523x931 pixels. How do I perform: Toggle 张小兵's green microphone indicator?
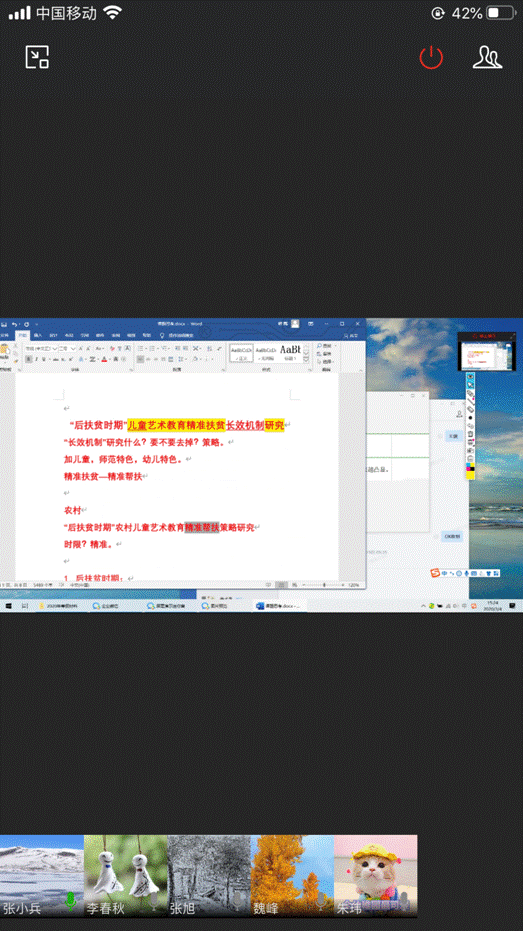point(71,901)
